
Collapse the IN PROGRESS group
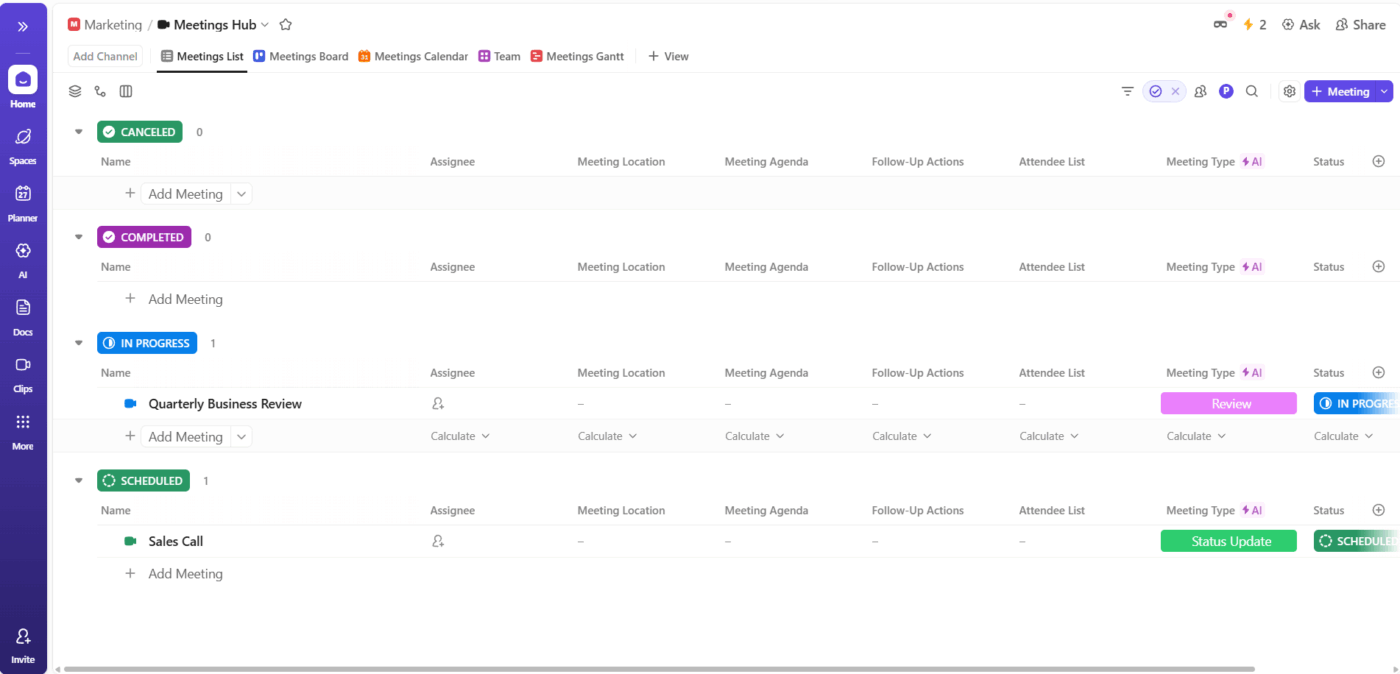78,342
